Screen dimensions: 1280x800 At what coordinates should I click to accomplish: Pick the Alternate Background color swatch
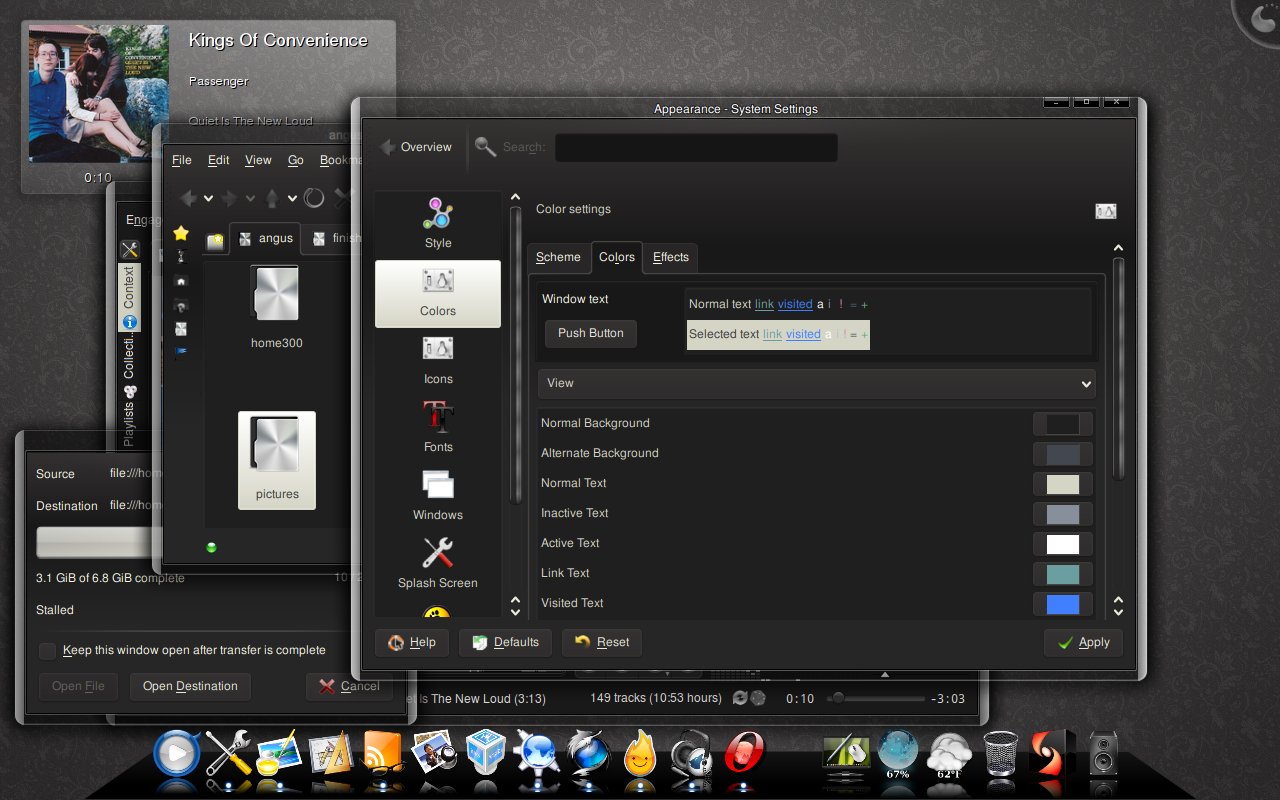click(1063, 454)
